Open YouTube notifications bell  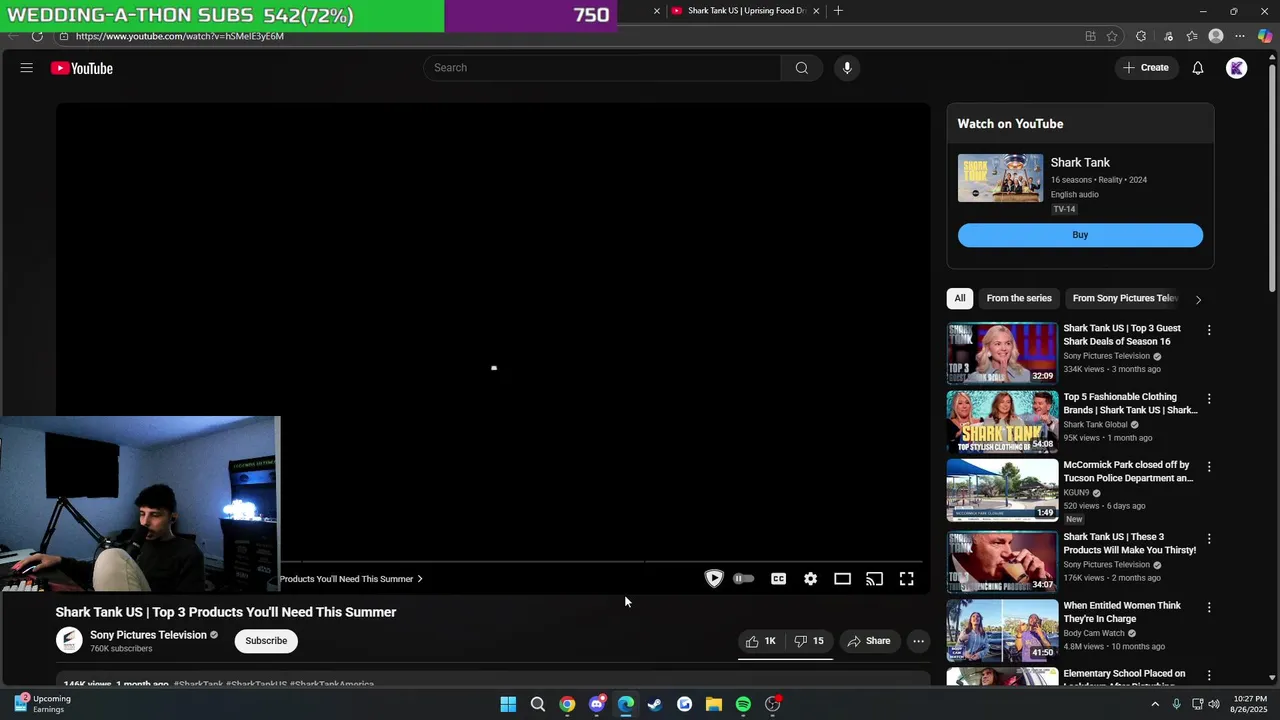pyautogui.click(x=1197, y=68)
